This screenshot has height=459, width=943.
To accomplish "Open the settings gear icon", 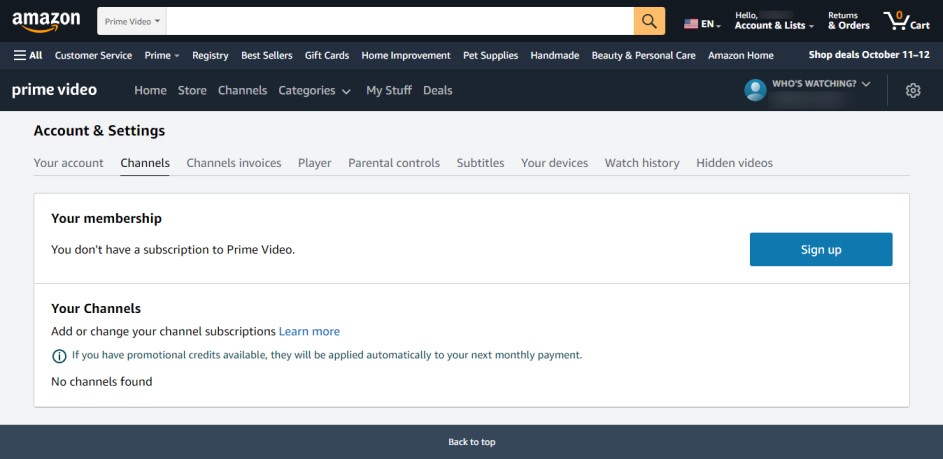I will (x=913, y=90).
